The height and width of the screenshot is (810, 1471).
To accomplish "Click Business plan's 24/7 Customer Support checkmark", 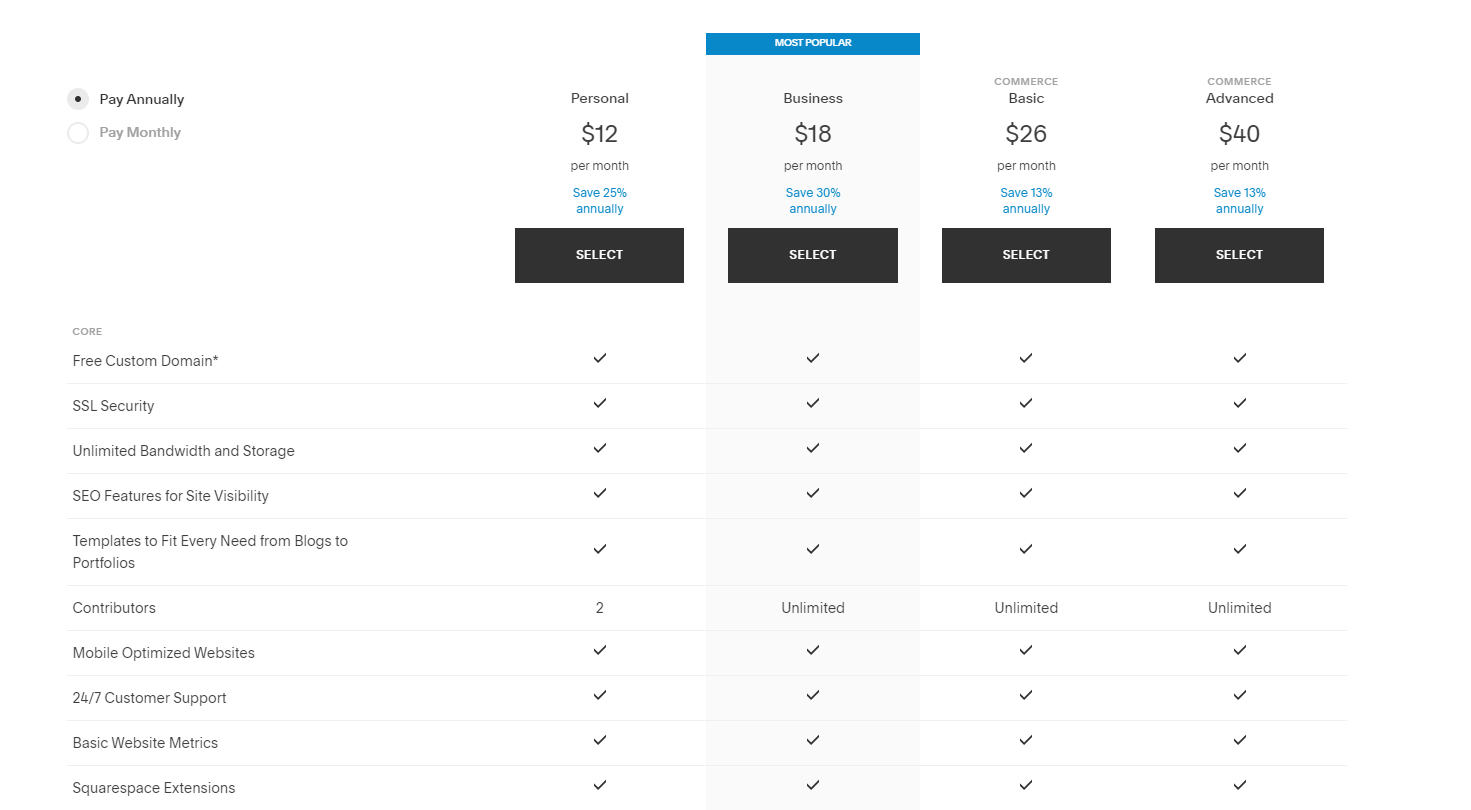I will (x=813, y=695).
